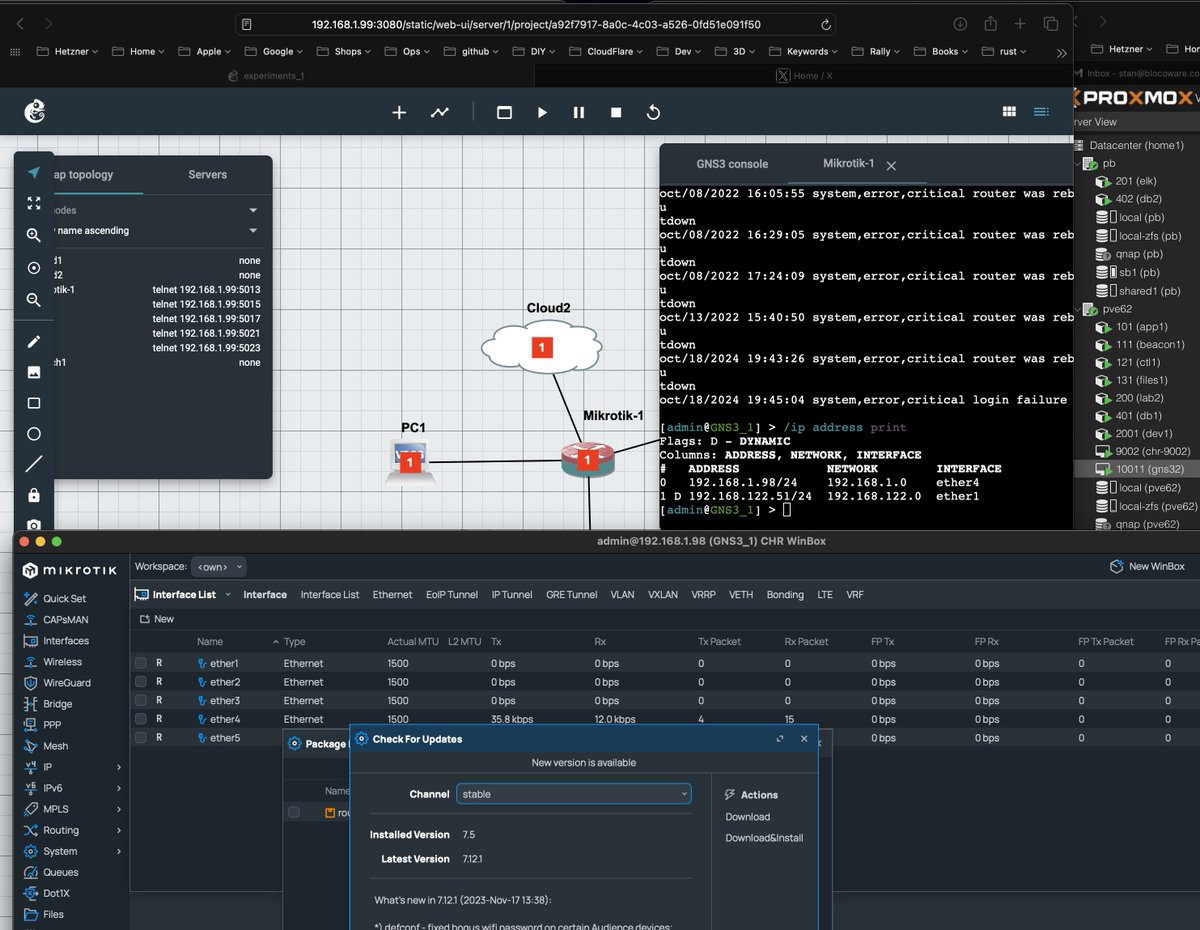Expand the Routing submenu in WinBox sidebar

(x=60, y=830)
